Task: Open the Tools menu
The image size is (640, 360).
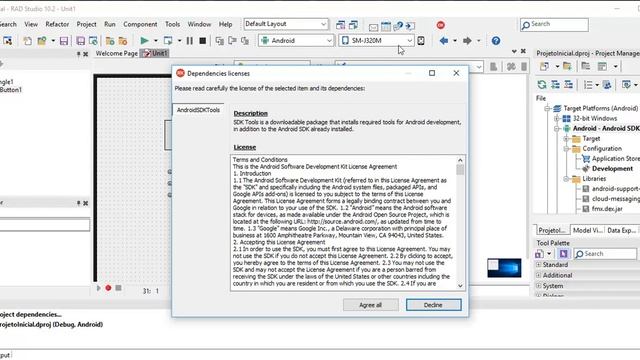Action: pos(172,24)
